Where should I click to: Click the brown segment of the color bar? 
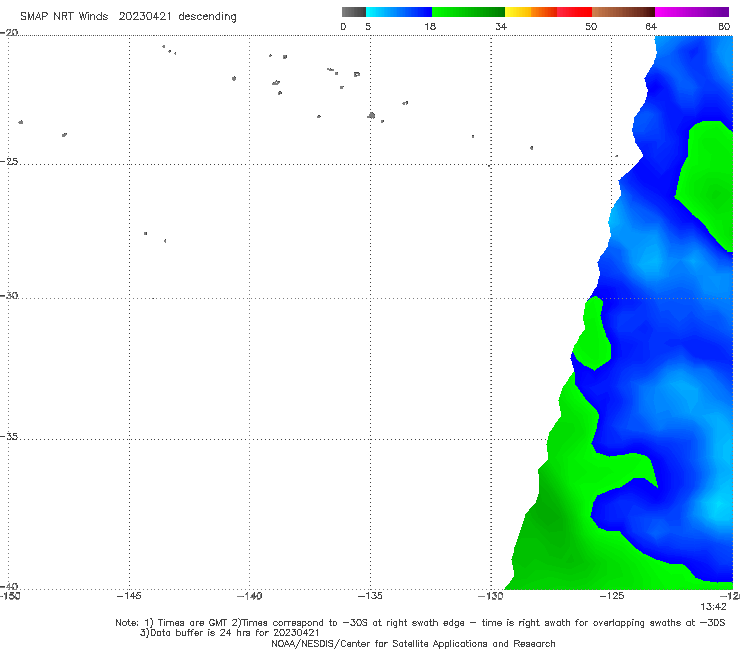[623, 12]
